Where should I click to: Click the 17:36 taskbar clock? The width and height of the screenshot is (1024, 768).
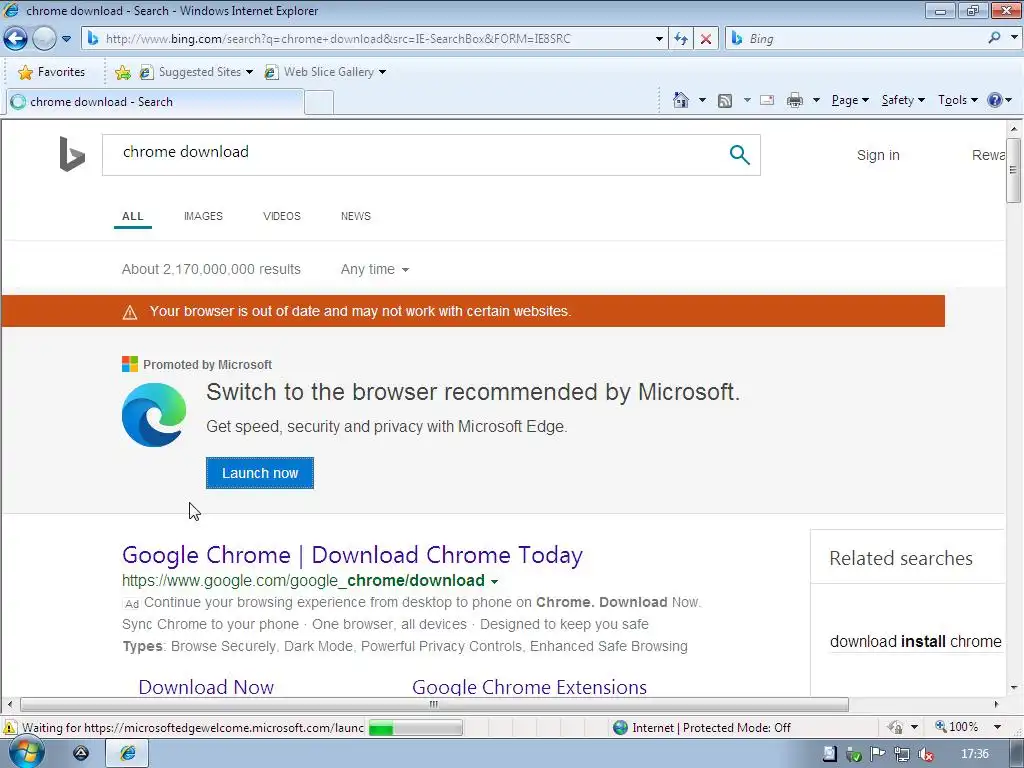coord(974,754)
